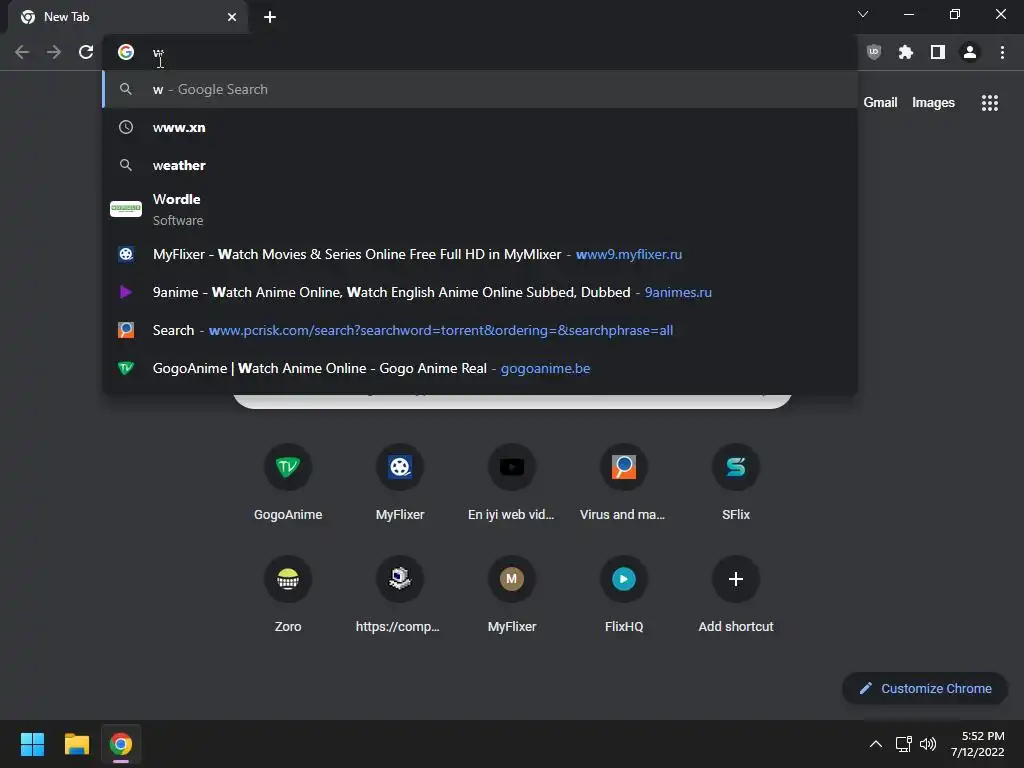
Task: Open the profile avatar menu
Action: tap(970, 52)
